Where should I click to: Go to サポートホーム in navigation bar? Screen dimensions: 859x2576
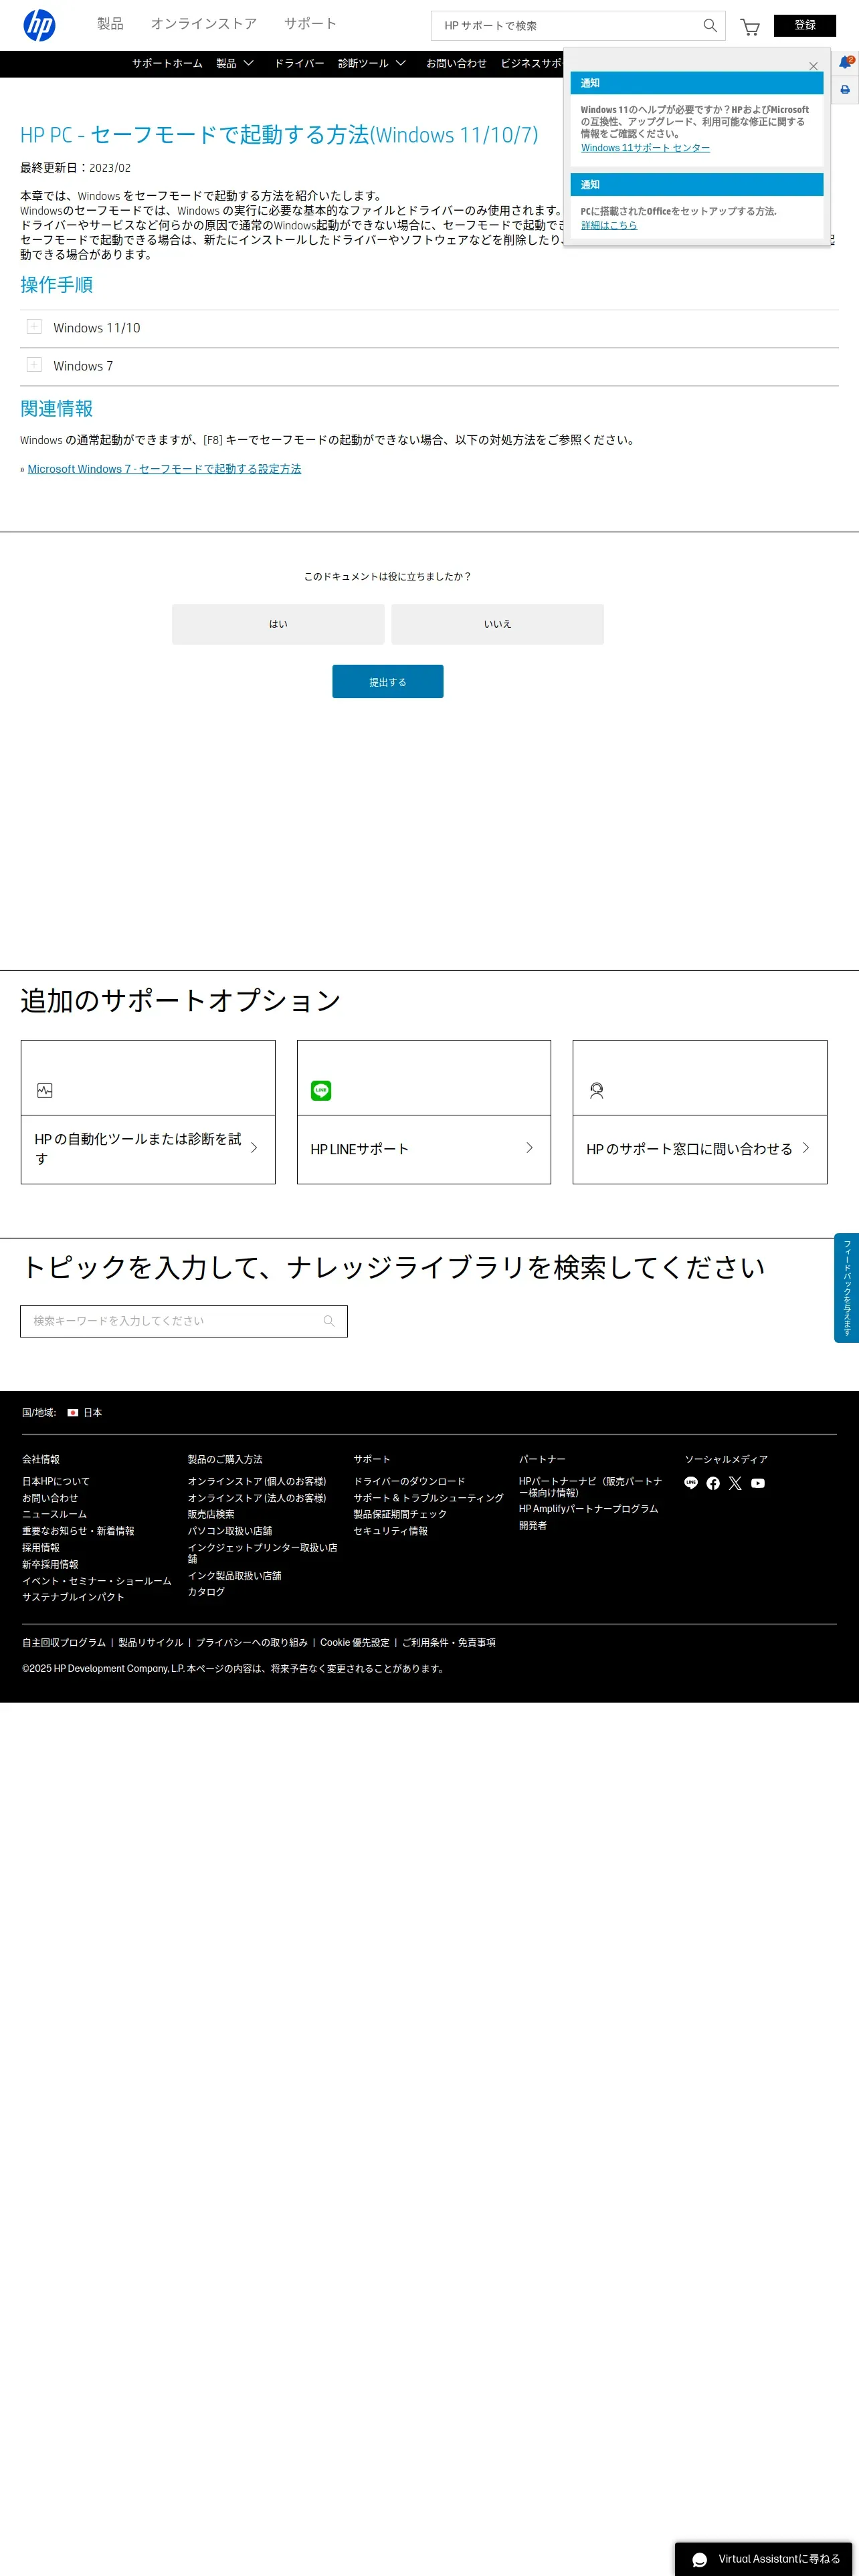coord(167,63)
